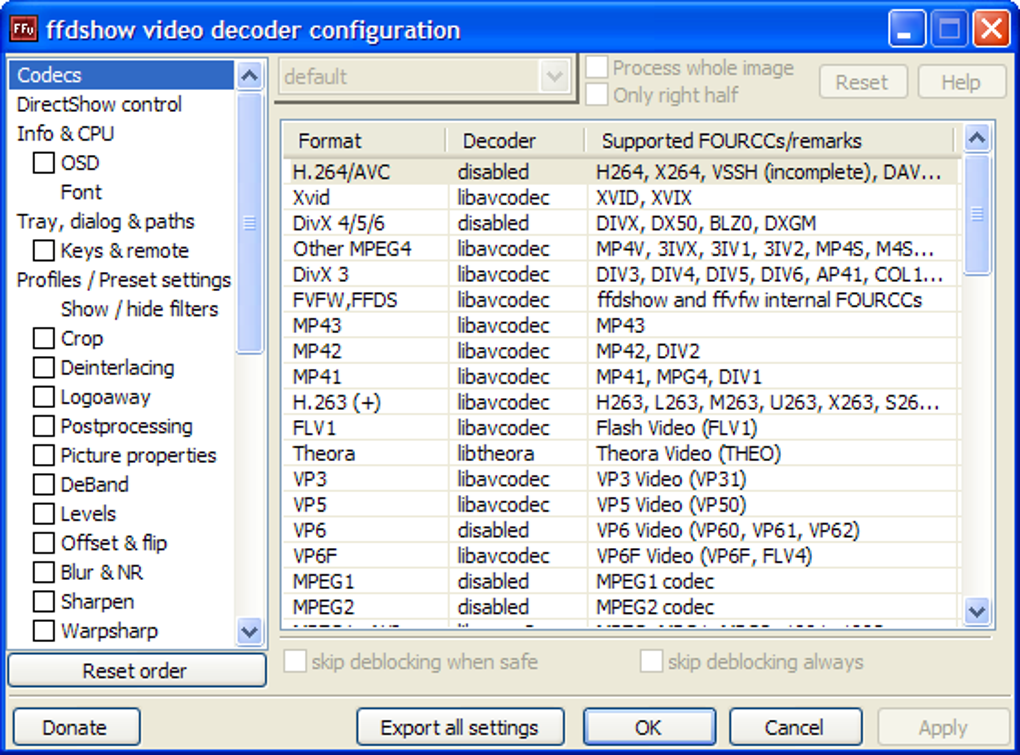The image size is (1020, 755).
Task: Click the ffdshow title bar icon
Action: tap(23, 29)
